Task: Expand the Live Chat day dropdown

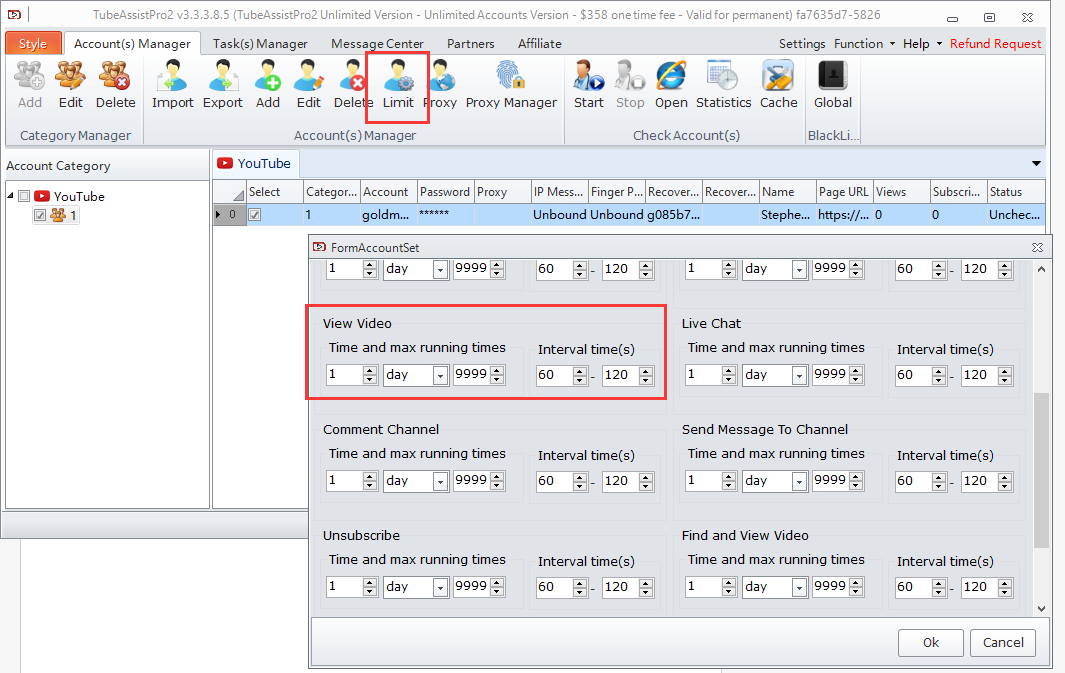Action: 798,375
